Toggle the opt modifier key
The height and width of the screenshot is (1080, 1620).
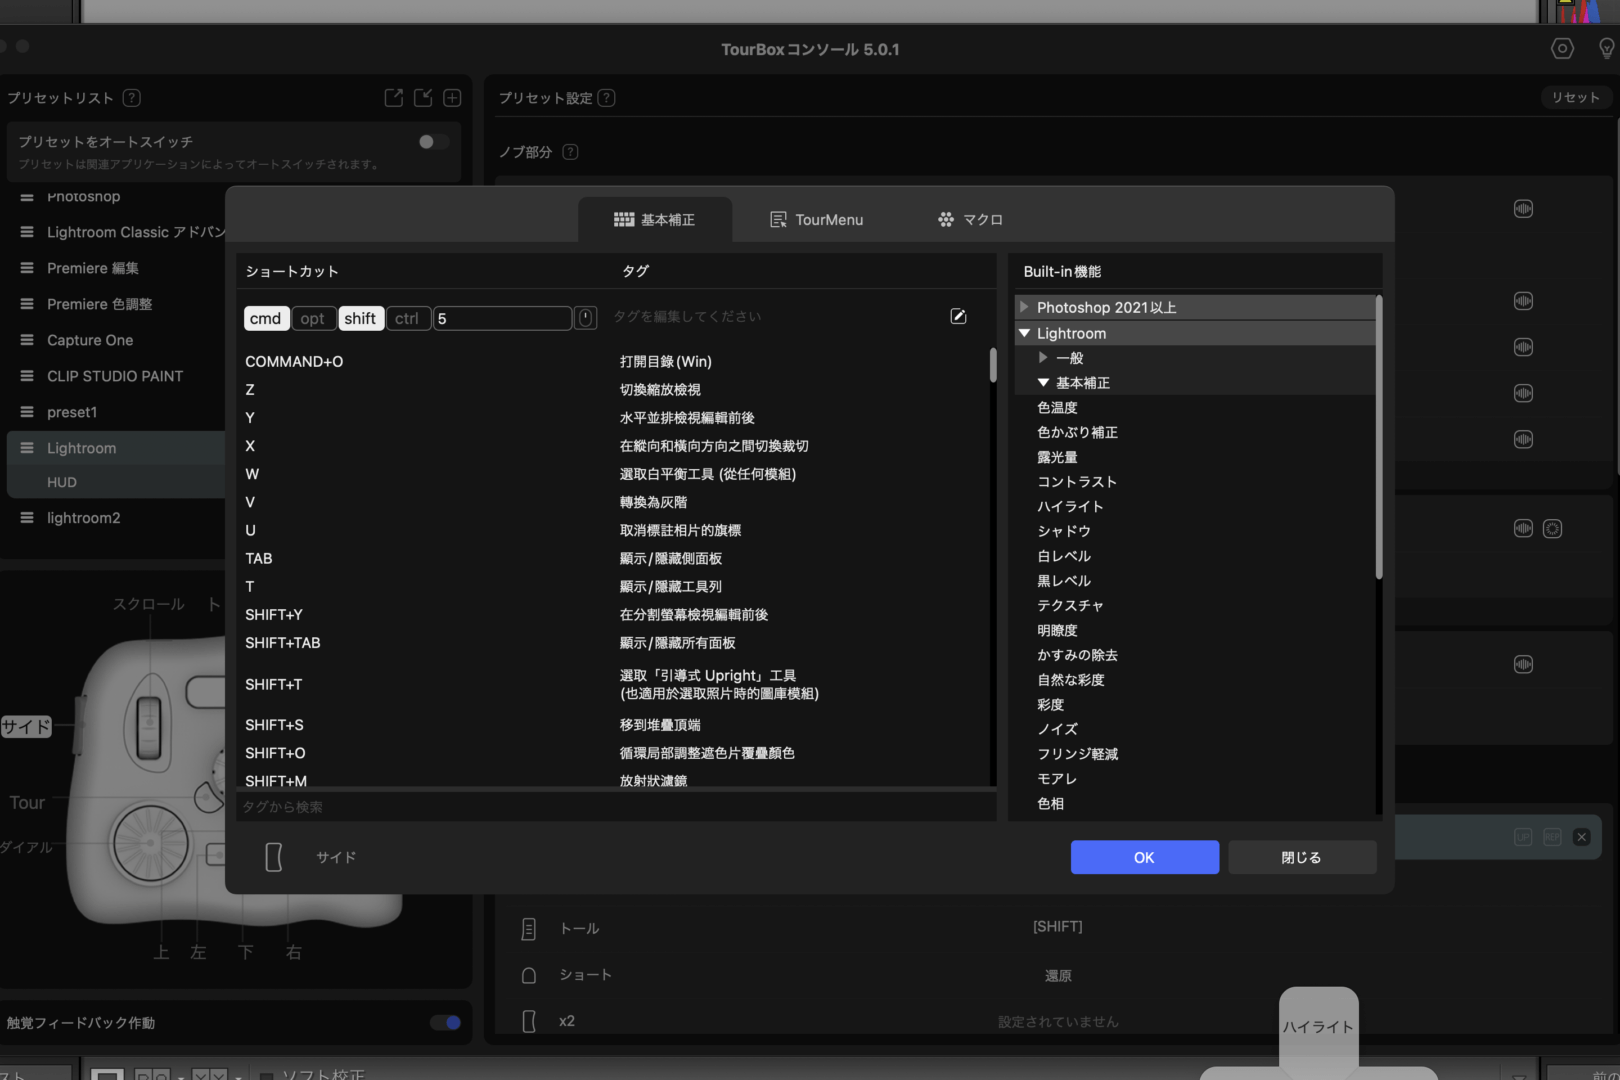point(312,318)
